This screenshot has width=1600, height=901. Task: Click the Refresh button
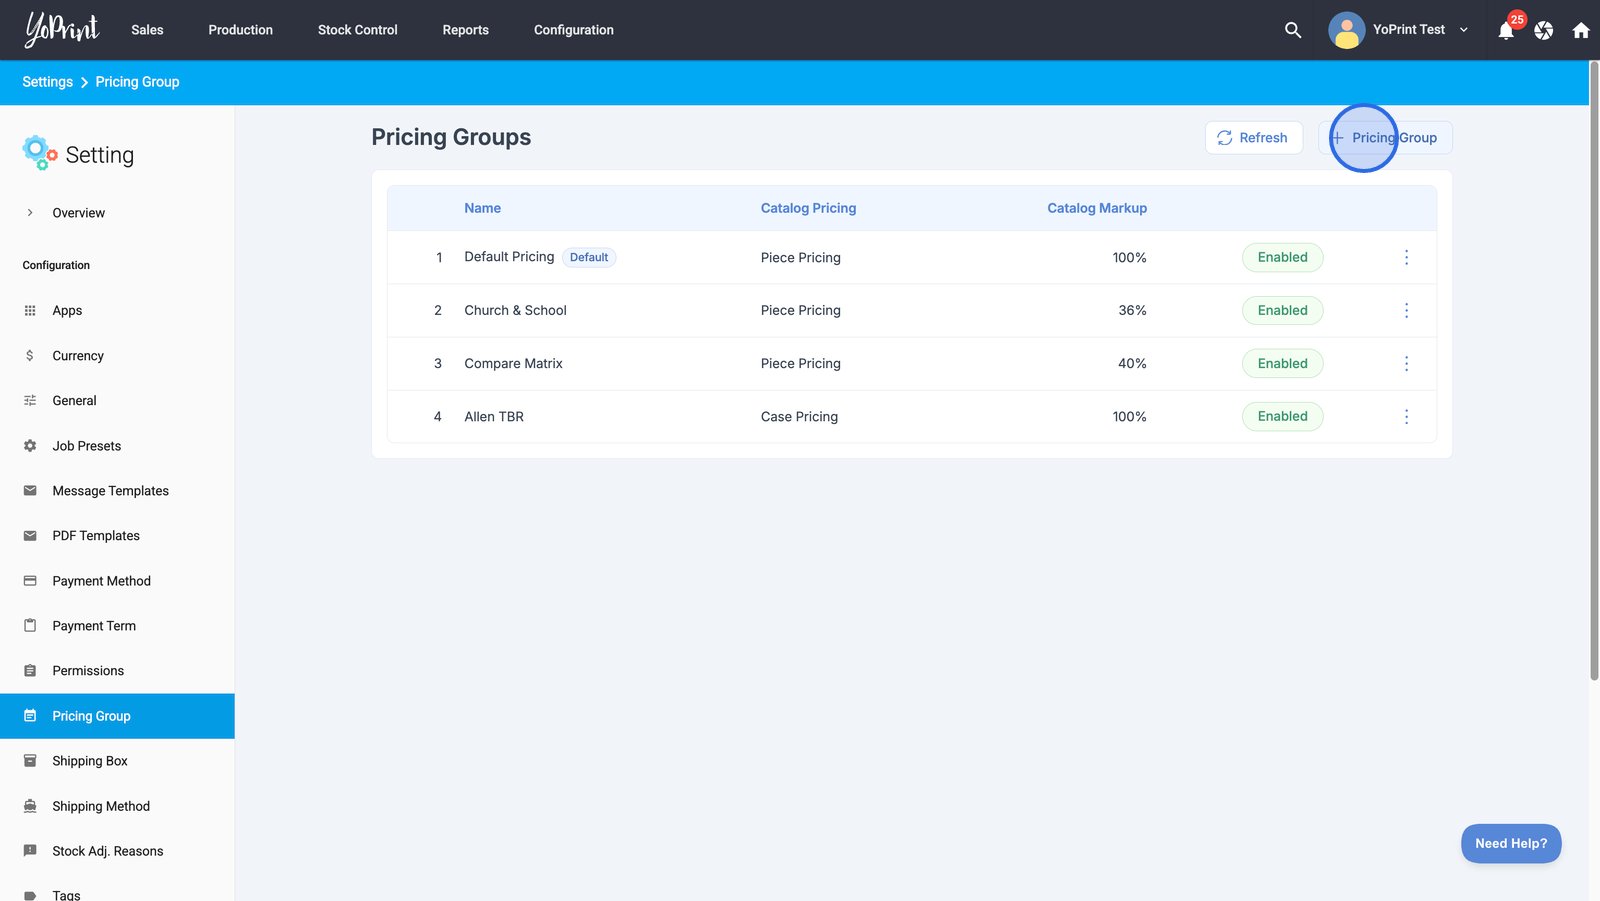(1253, 138)
